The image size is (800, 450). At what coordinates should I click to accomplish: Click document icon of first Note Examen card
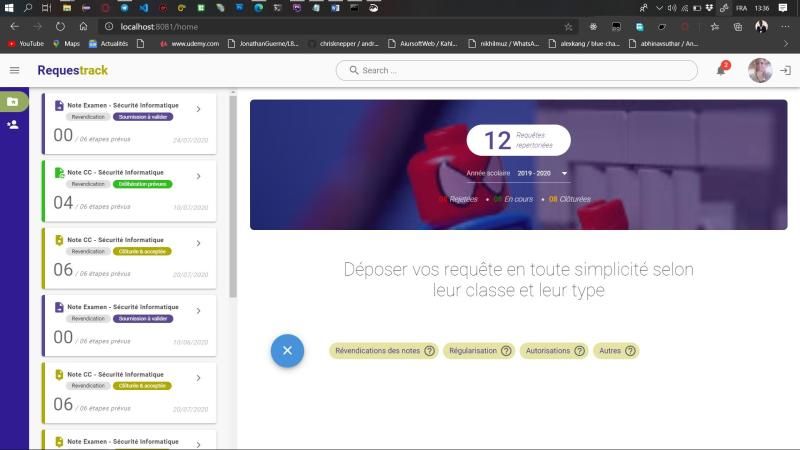(x=59, y=106)
